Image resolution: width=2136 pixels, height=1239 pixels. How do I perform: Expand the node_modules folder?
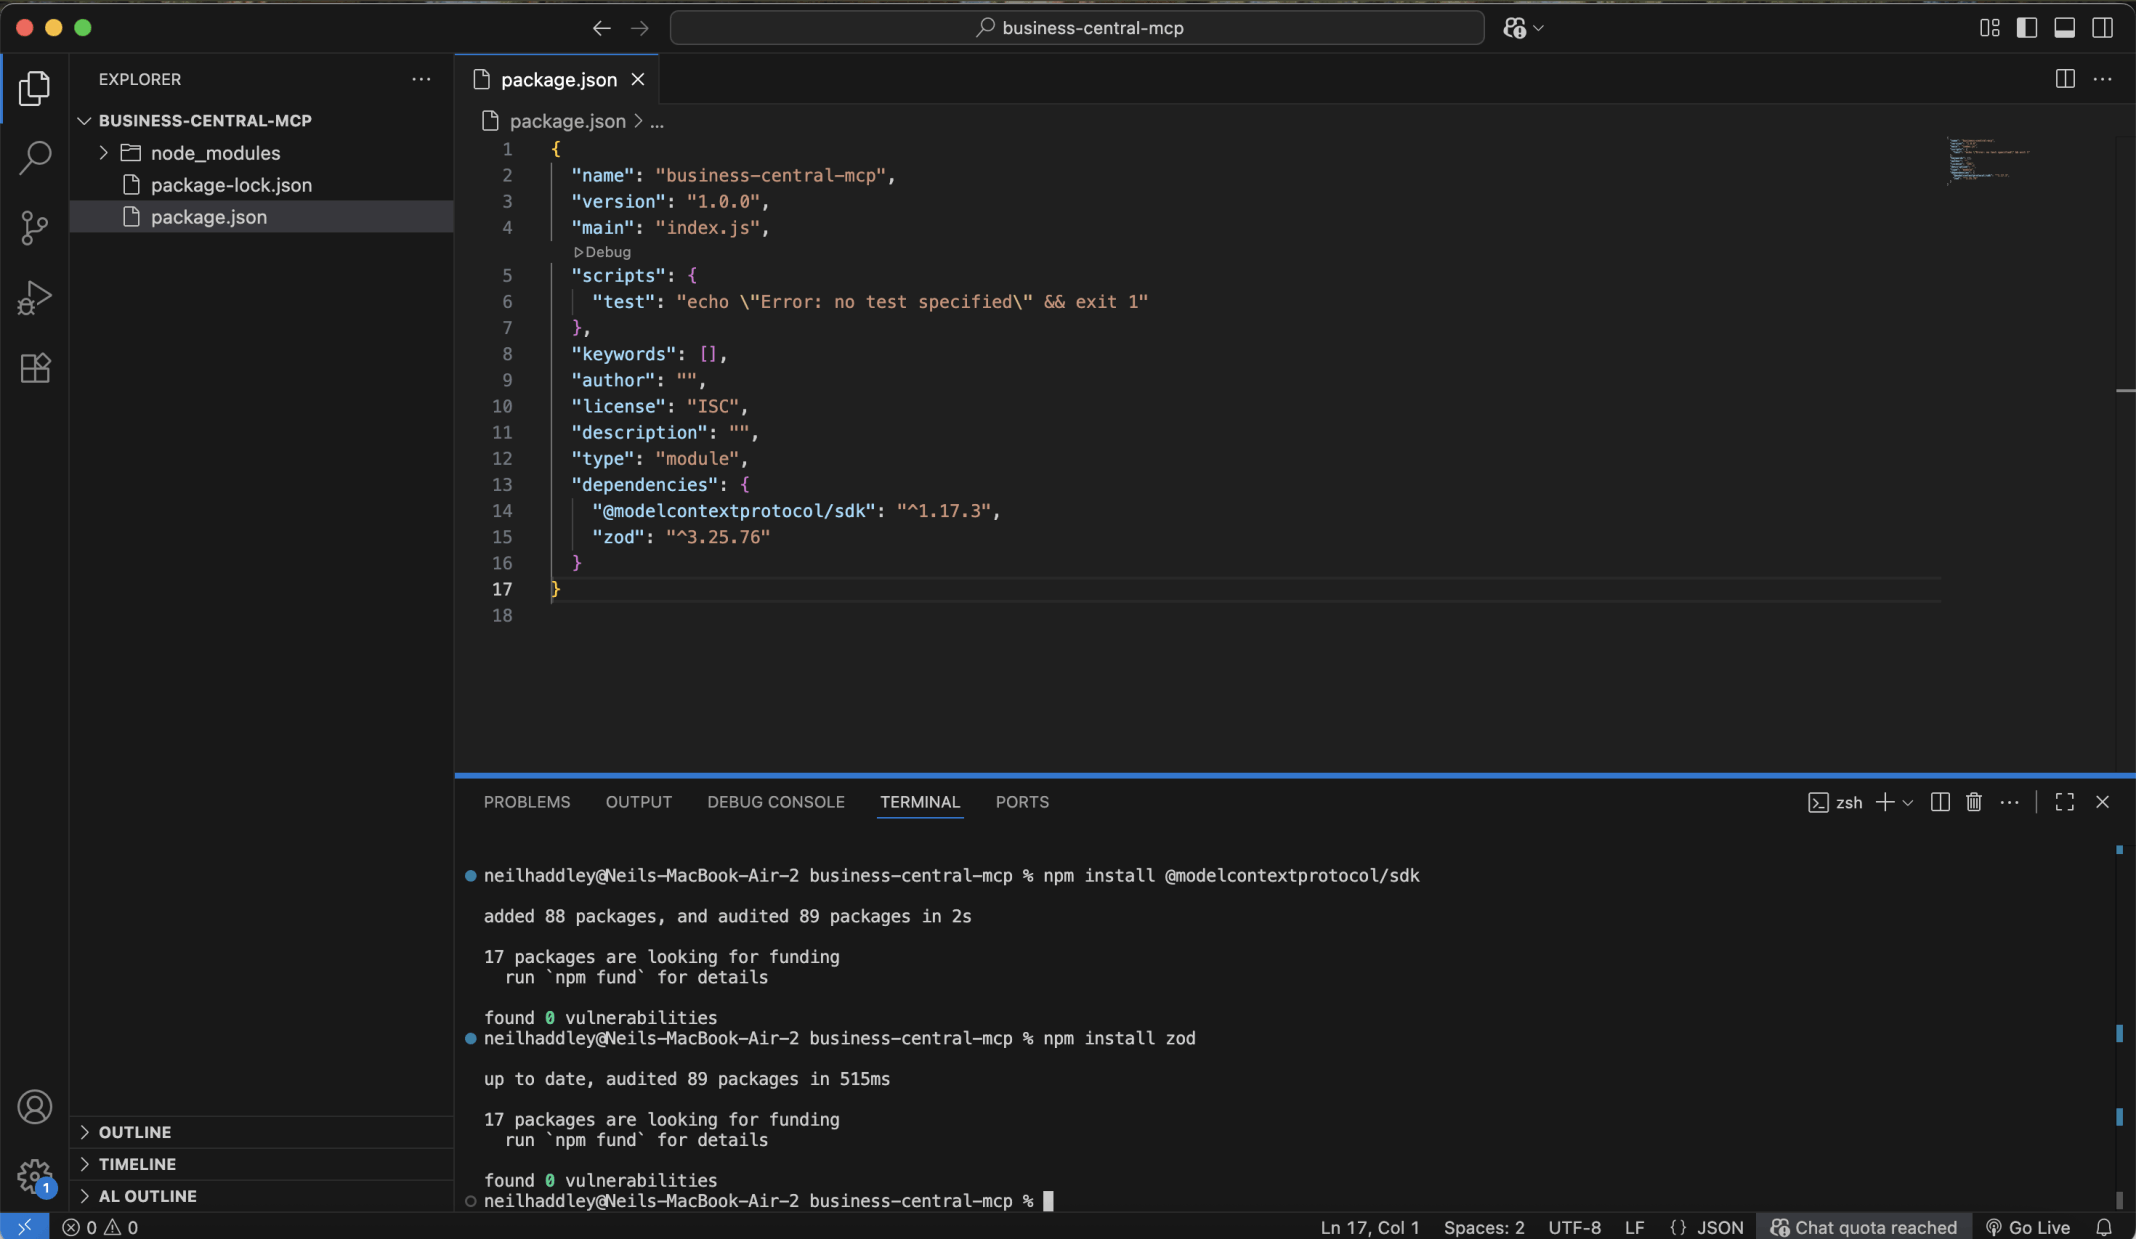pos(103,152)
